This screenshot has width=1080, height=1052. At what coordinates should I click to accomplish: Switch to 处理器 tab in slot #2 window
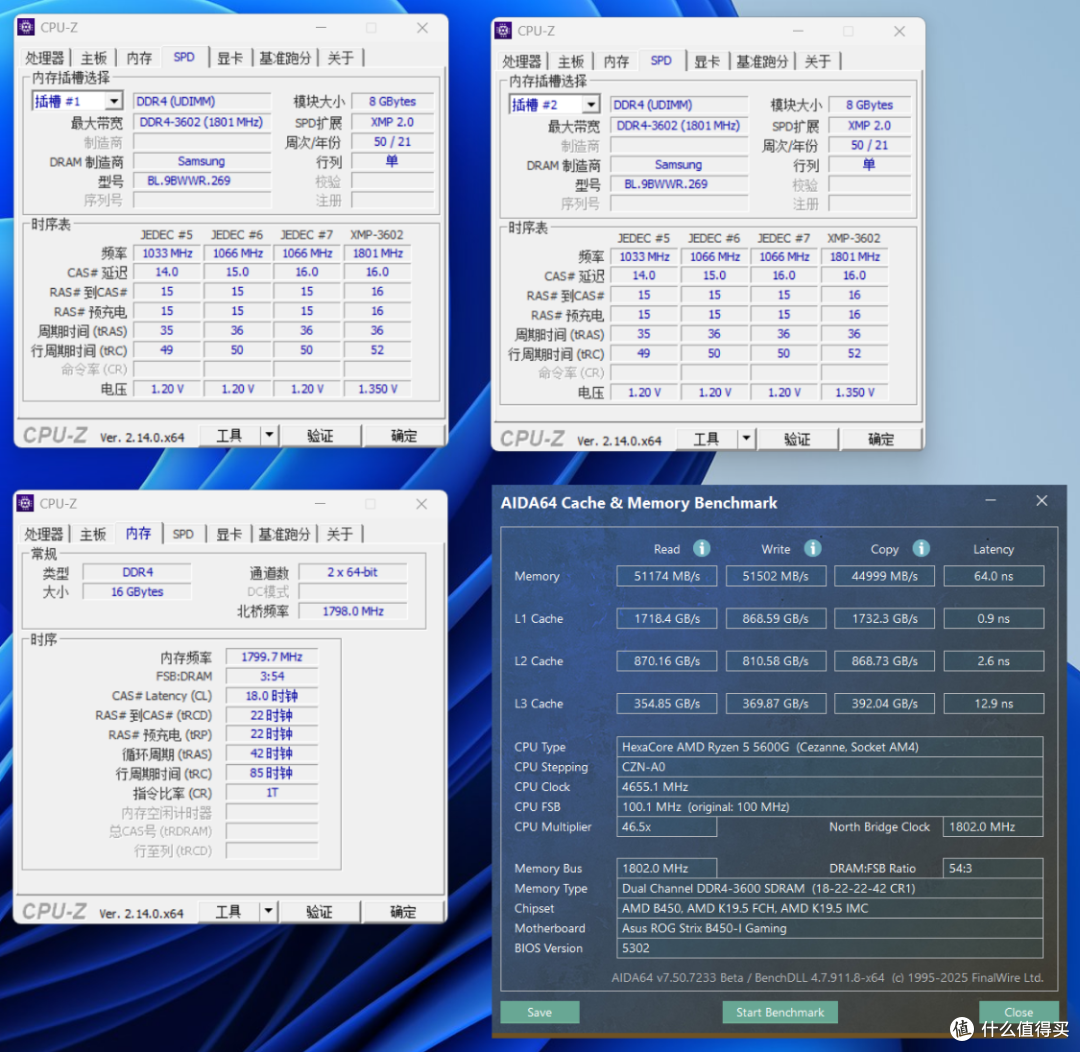click(522, 61)
